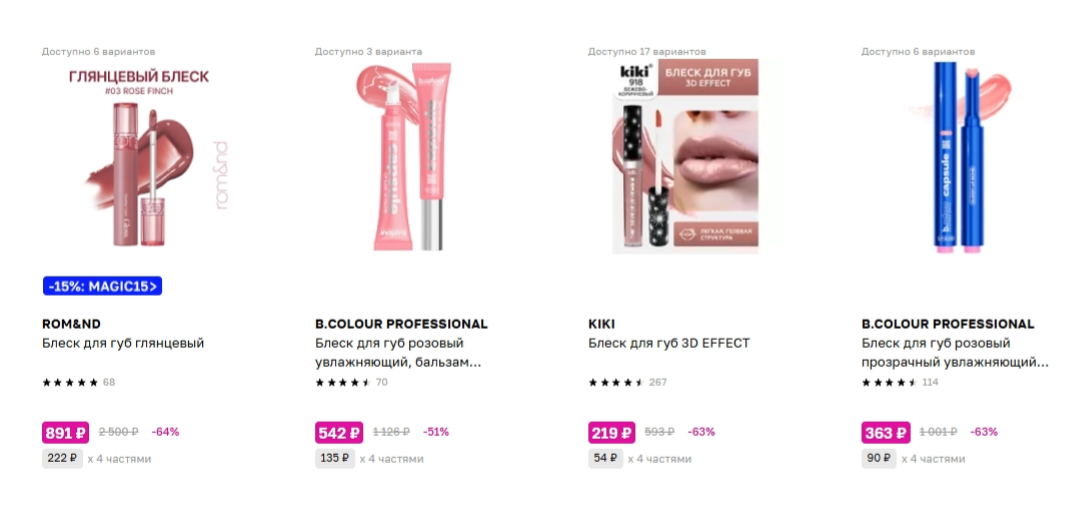Click the title 'Блеск для губ глянцевый'
This screenshot has width=1081, height=522.
[x=123, y=343]
